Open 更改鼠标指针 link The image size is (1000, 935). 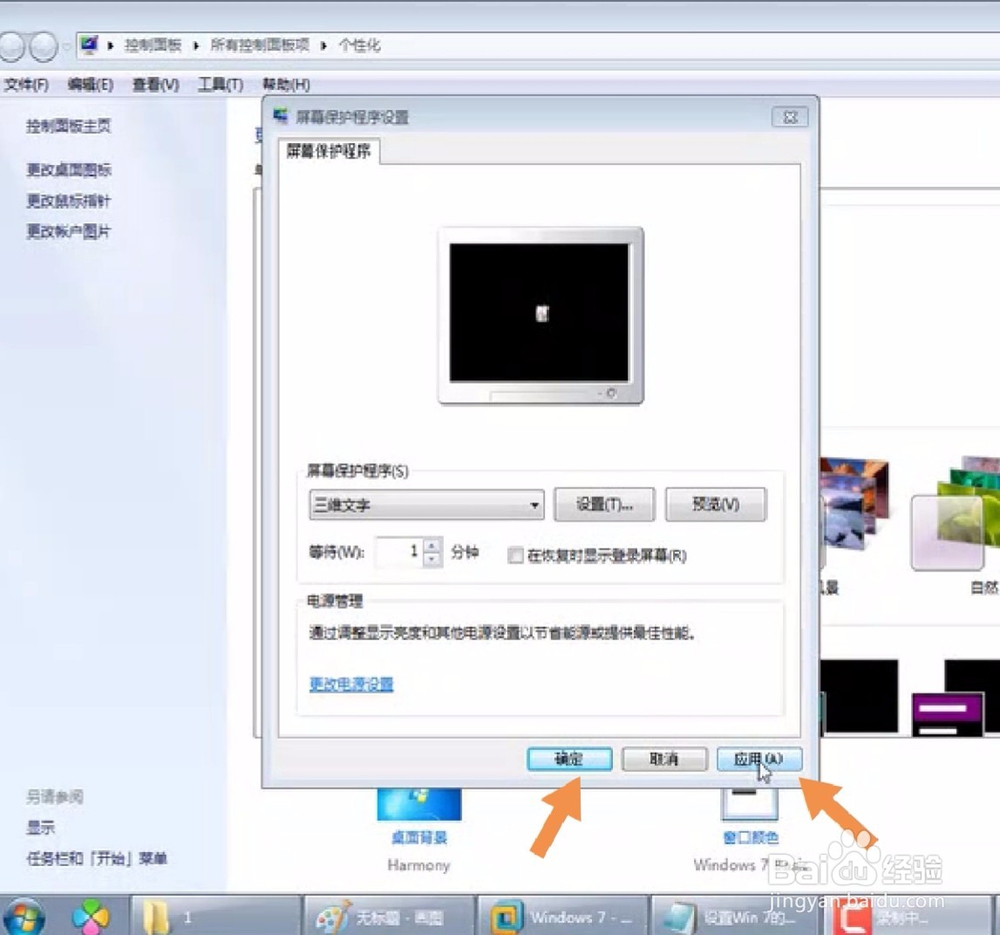pyautogui.click(x=68, y=201)
